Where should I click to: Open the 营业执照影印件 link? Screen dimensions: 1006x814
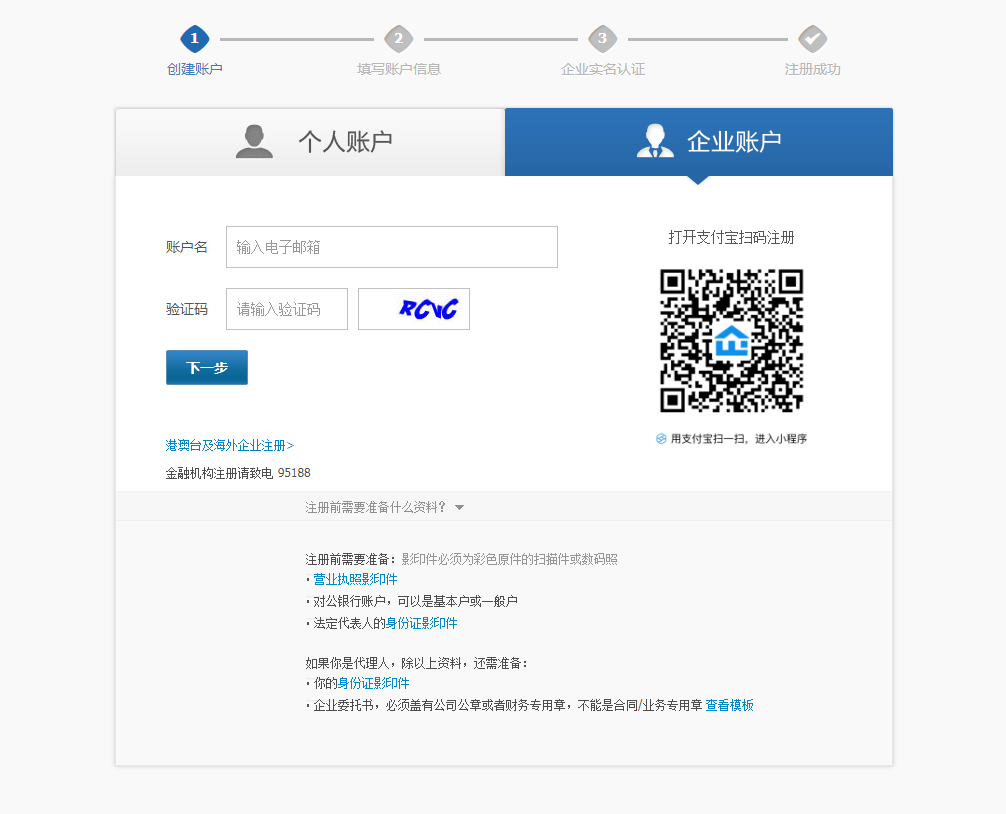click(x=355, y=579)
